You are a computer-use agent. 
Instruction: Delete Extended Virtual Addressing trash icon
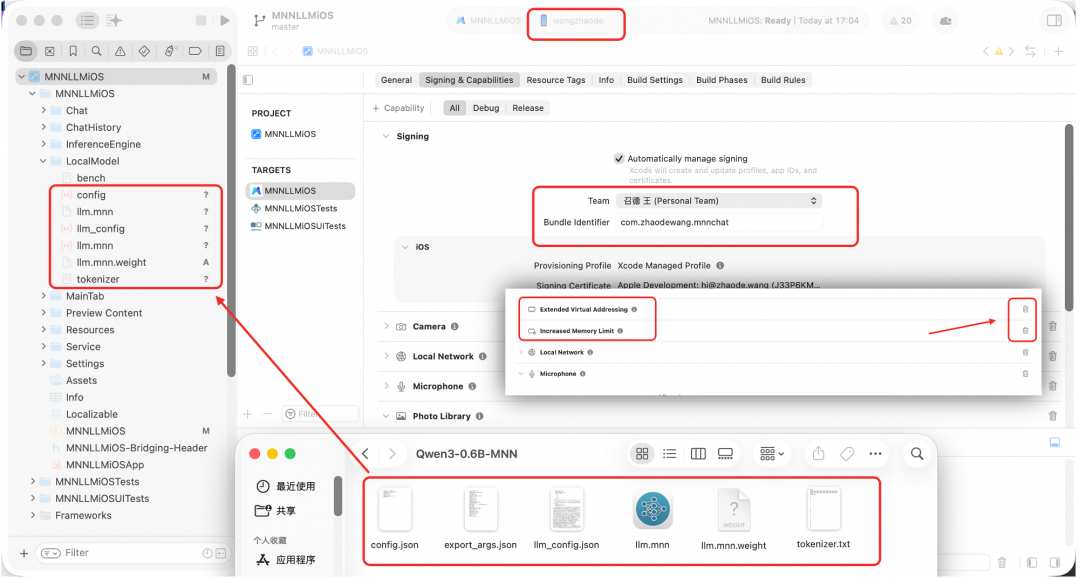coord(1025,309)
